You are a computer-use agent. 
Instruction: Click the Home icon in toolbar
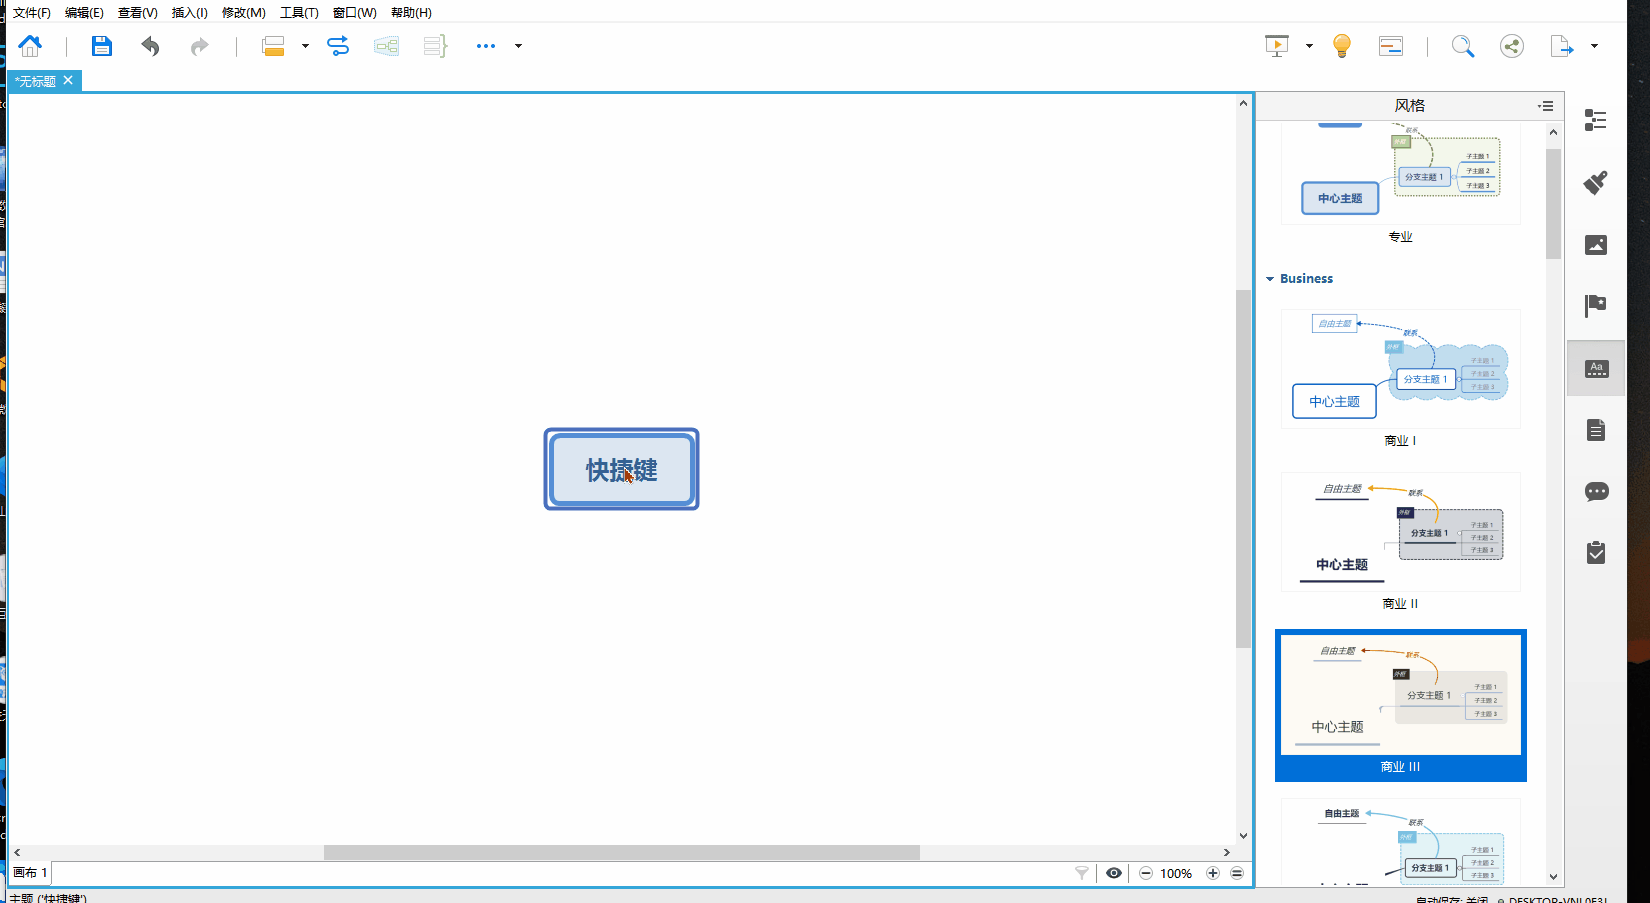[x=30, y=46]
